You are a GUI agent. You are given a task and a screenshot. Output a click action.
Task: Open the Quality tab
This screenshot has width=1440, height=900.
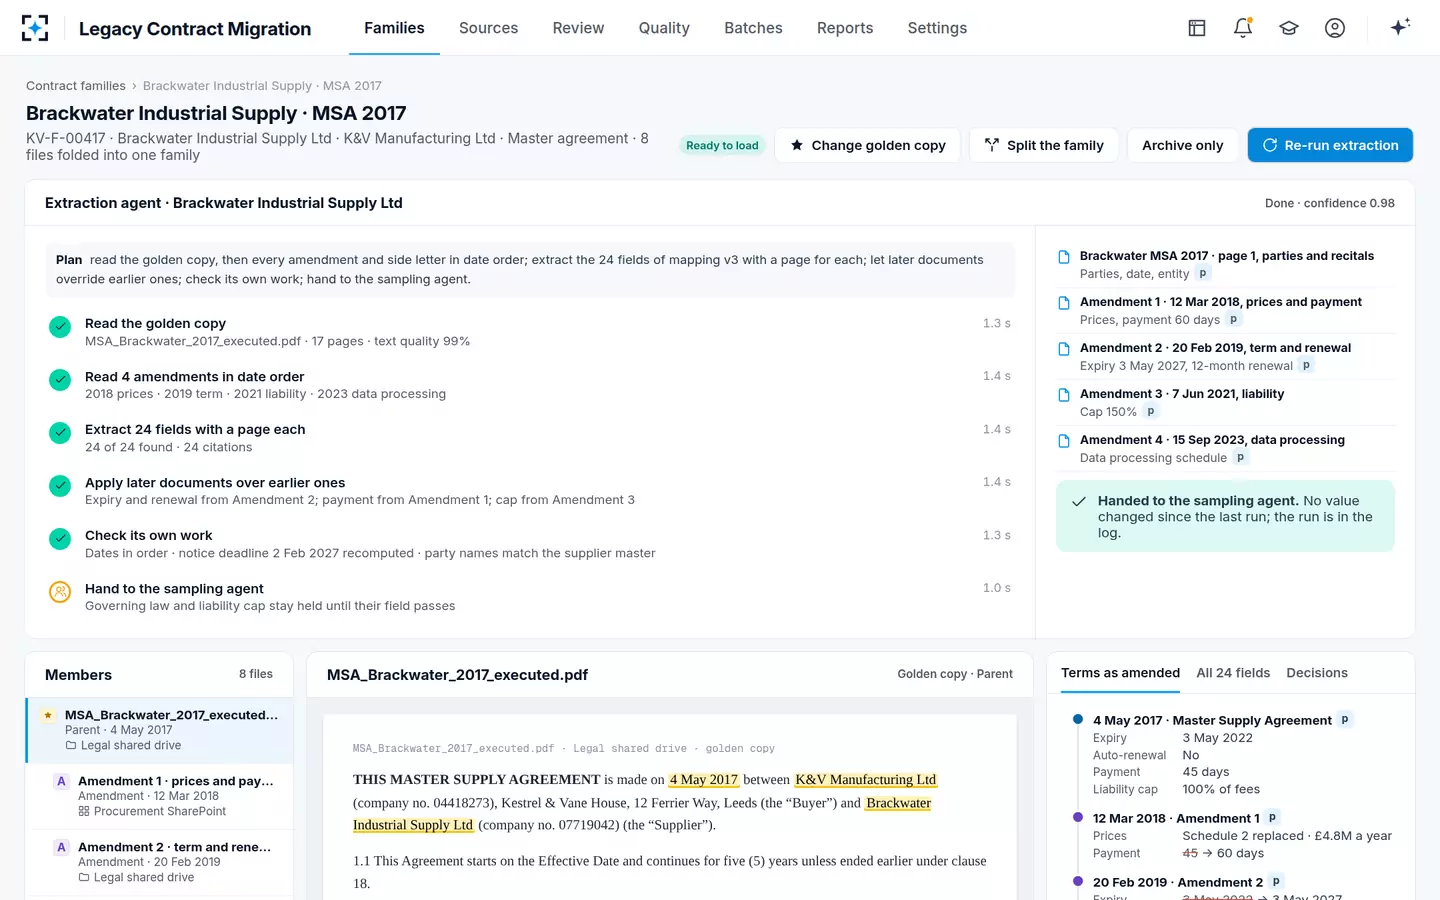[664, 28]
